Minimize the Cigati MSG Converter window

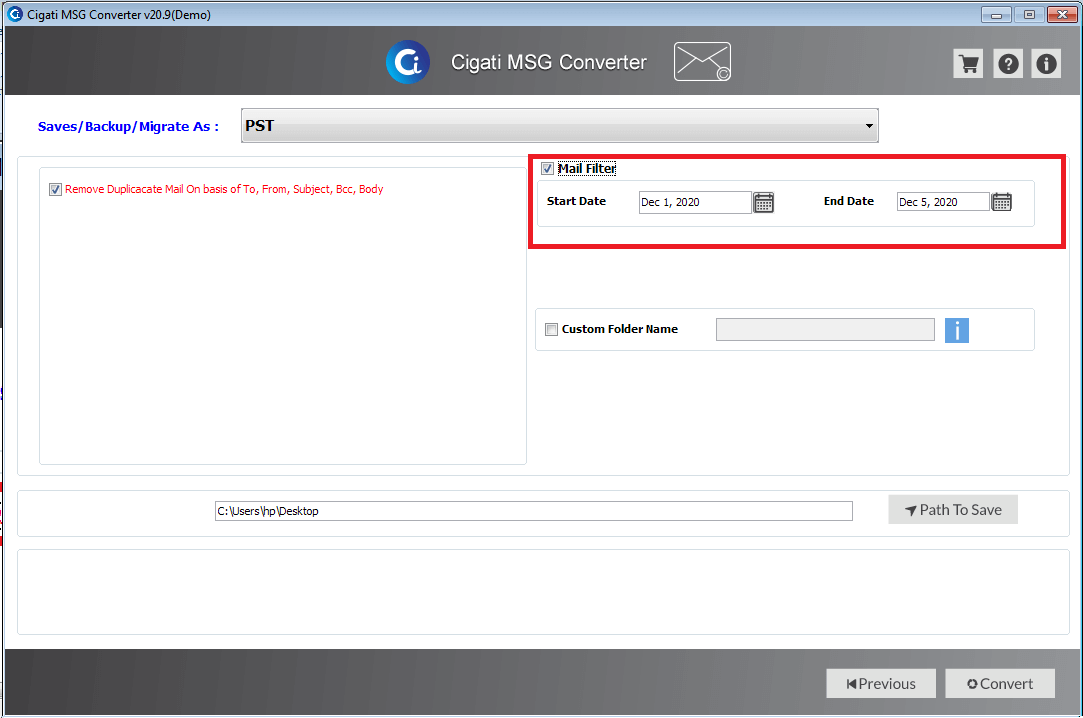[x=996, y=14]
